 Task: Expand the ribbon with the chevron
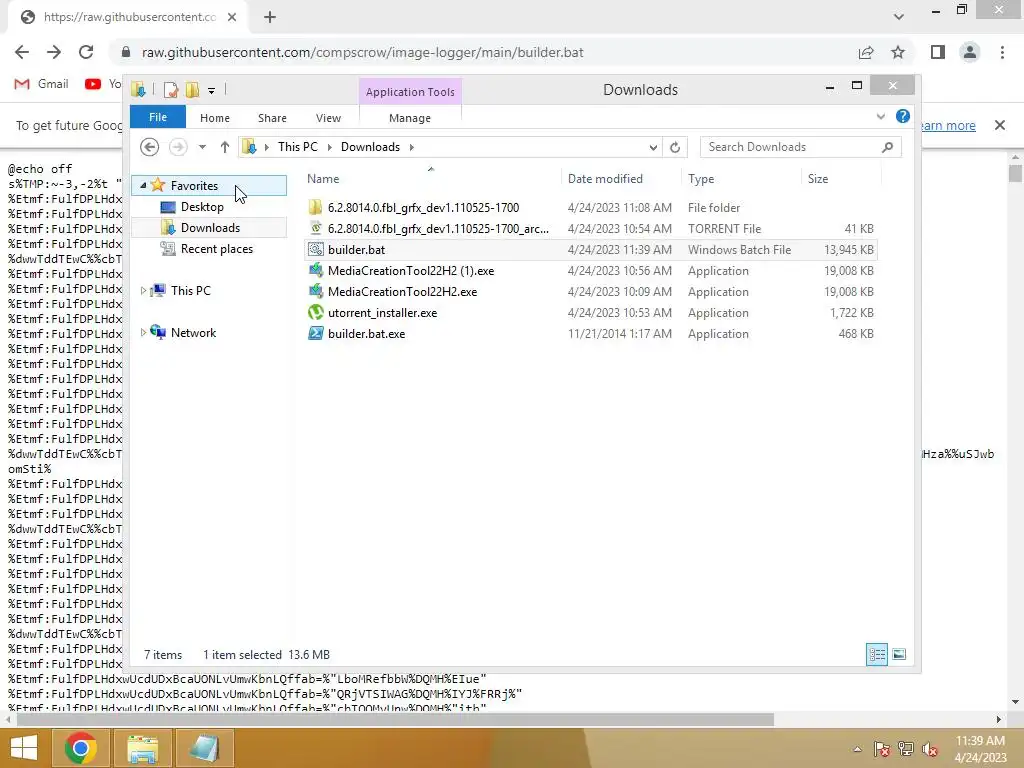pos(880,116)
